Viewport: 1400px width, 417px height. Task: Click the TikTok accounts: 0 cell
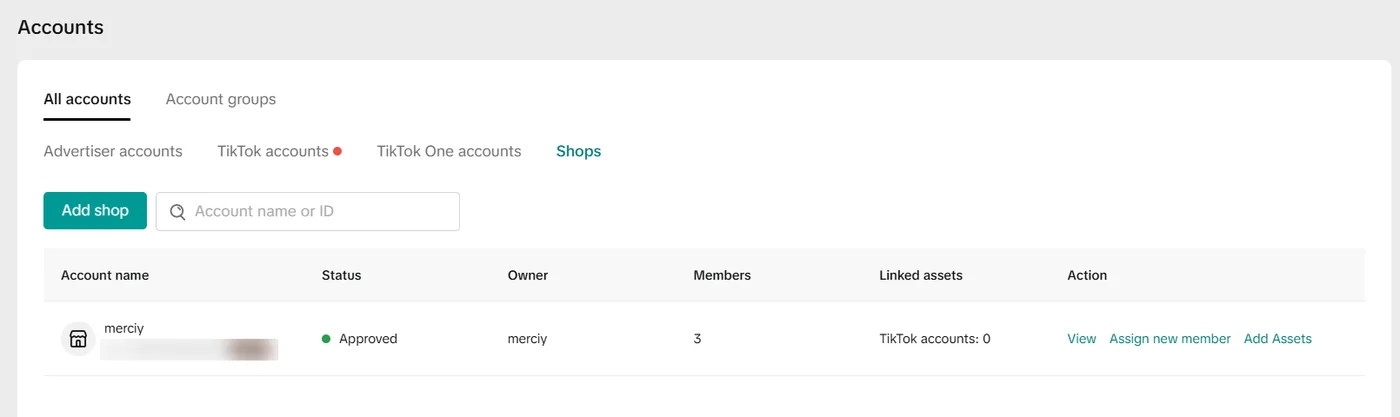point(935,339)
